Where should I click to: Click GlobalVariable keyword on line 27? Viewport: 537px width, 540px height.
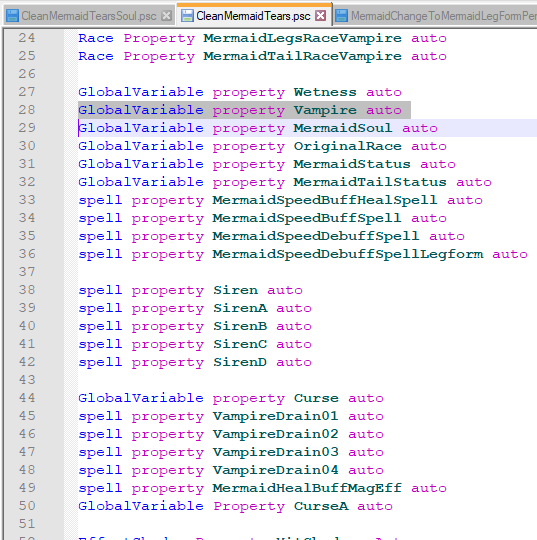point(141,92)
